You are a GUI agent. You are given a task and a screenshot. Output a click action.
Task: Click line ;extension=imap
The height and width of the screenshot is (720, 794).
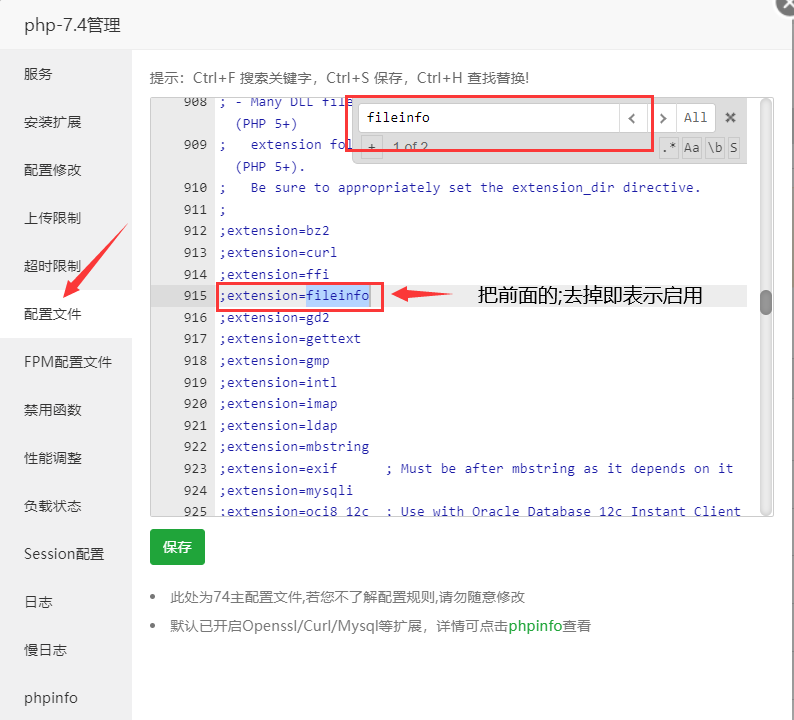coord(278,404)
